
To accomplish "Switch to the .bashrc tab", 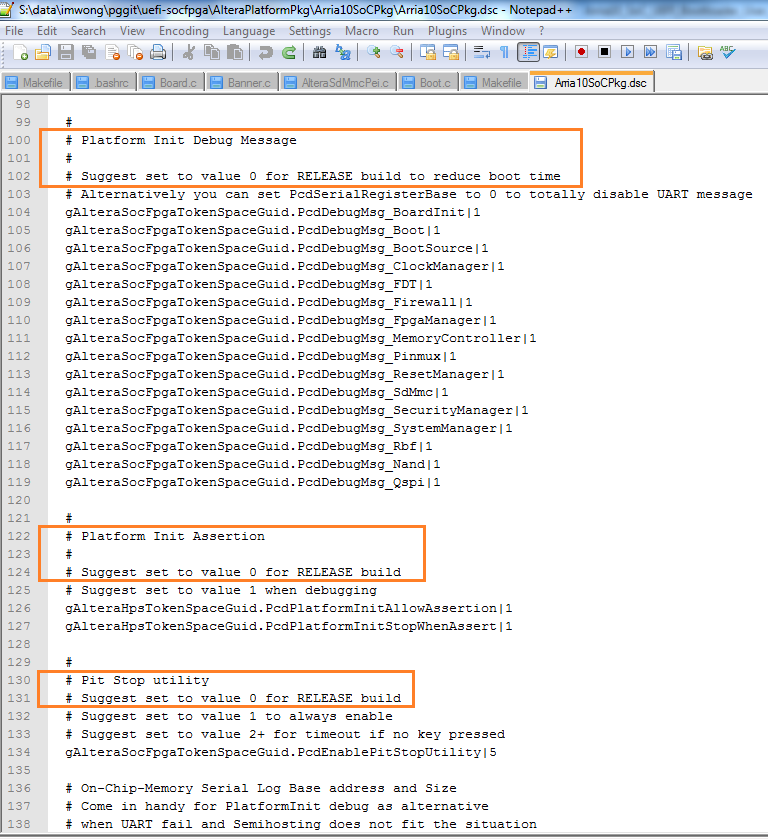I will 103,82.
